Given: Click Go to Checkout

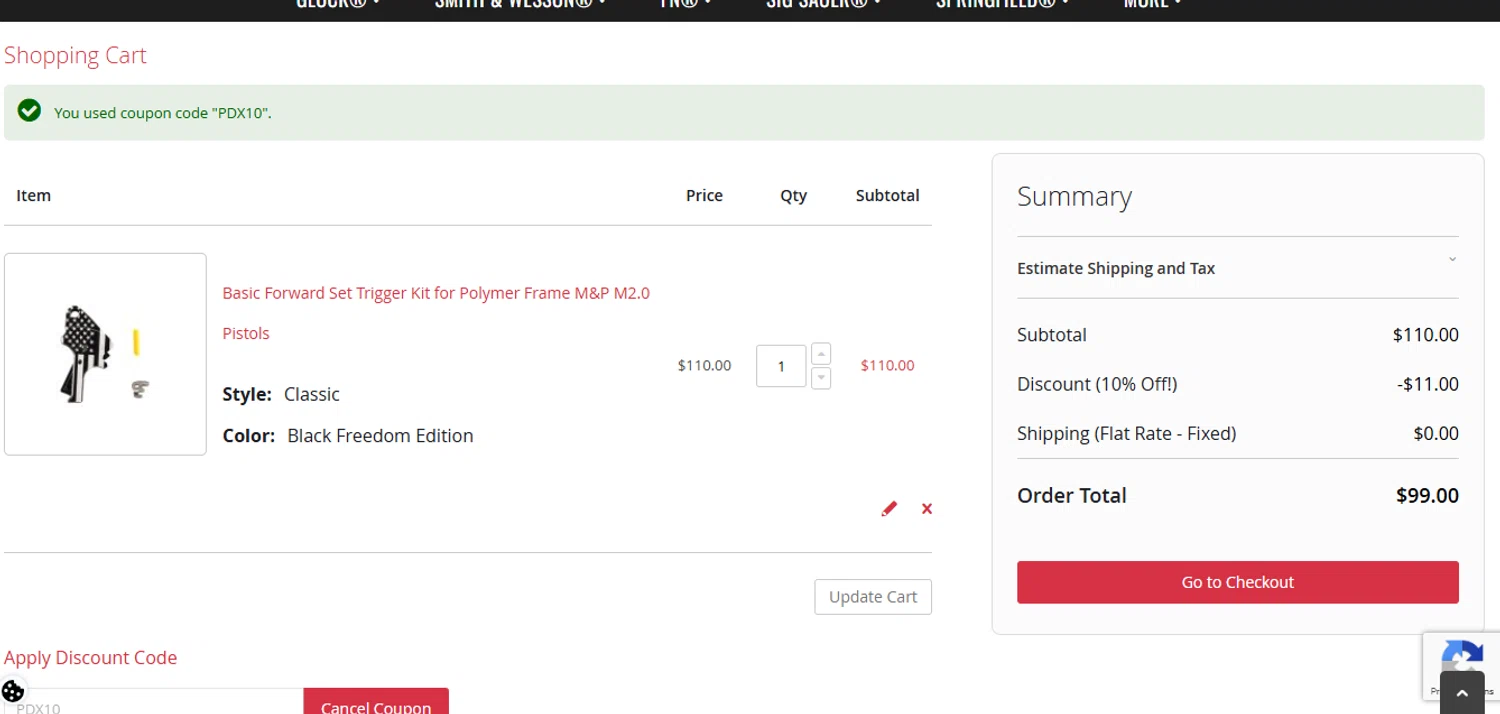Looking at the screenshot, I should point(1237,582).
